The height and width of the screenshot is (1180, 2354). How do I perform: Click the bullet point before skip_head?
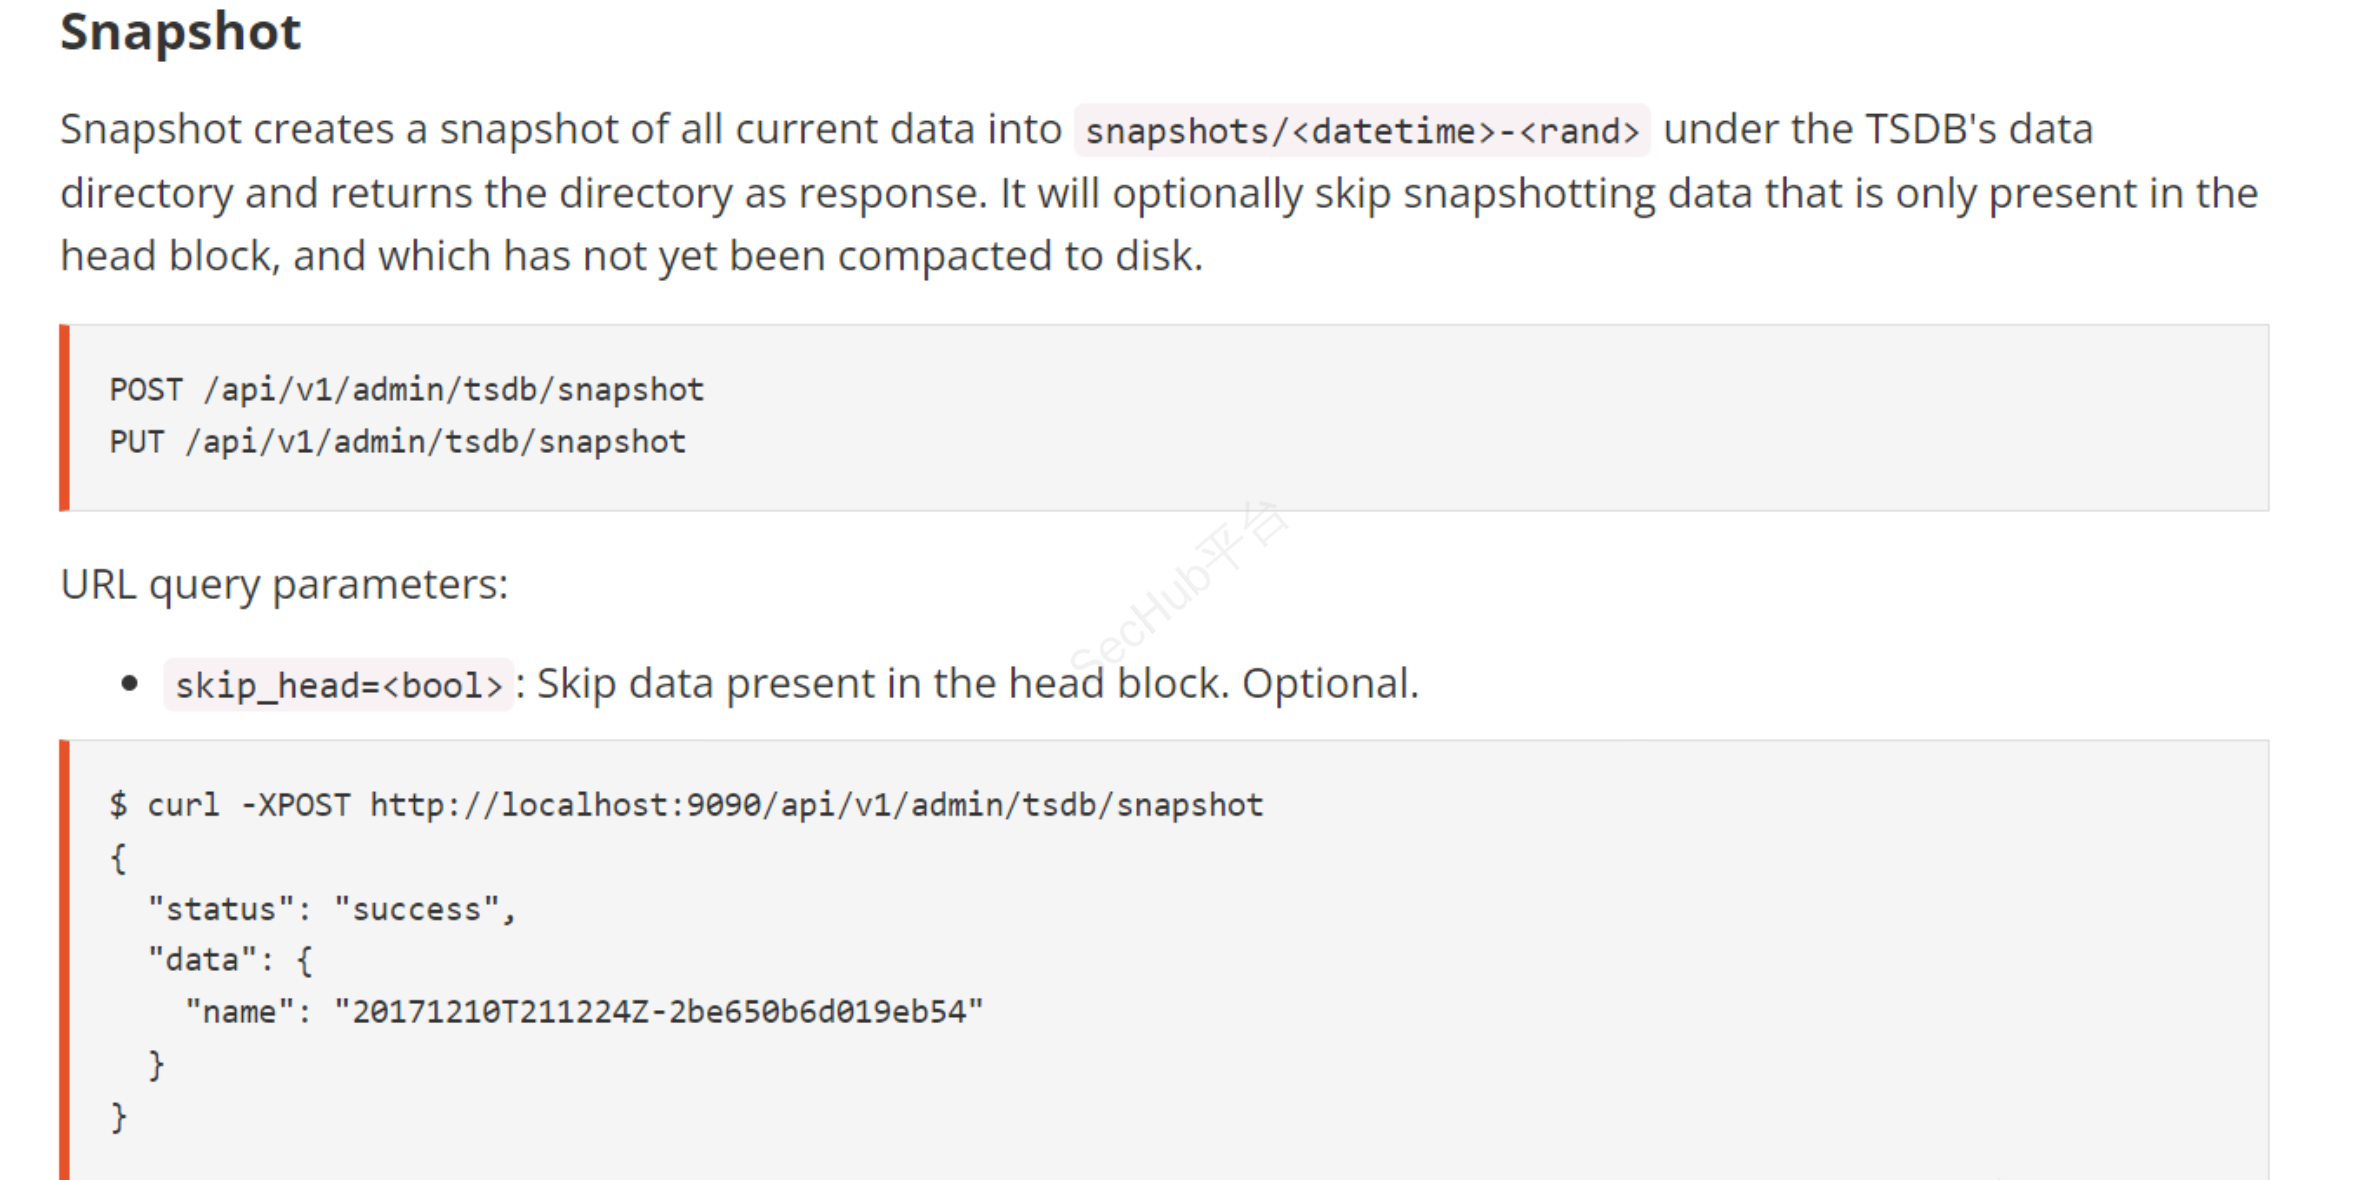coord(129,684)
